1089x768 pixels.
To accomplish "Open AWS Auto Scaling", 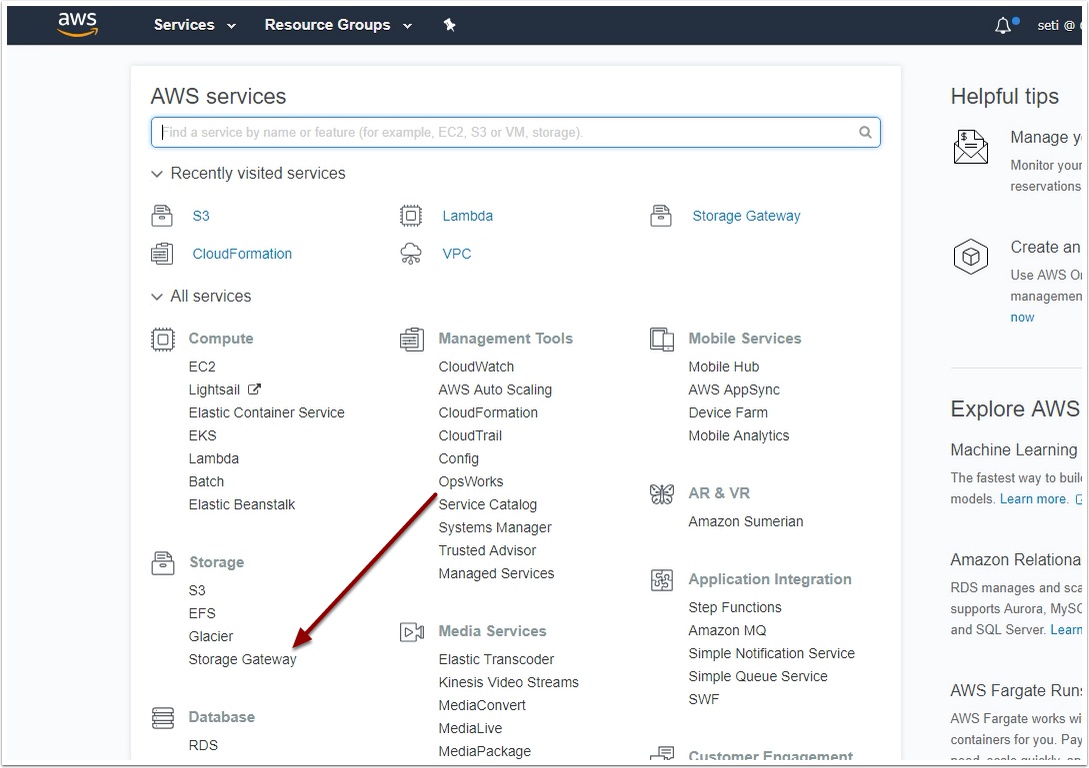I will (x=495, y=390).
